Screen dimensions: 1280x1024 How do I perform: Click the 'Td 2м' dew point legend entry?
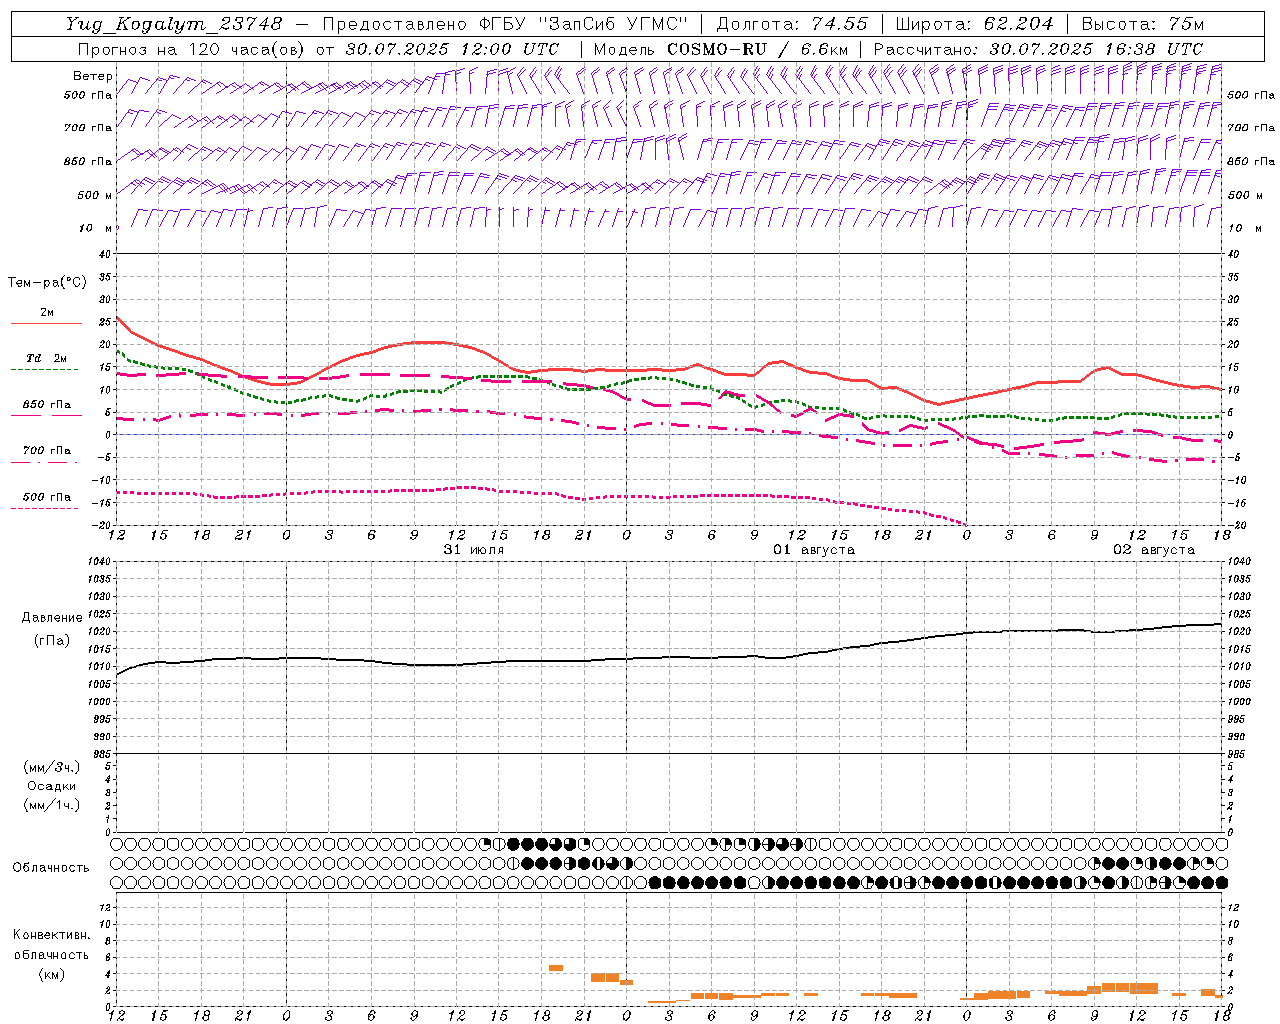click(47, 357)
